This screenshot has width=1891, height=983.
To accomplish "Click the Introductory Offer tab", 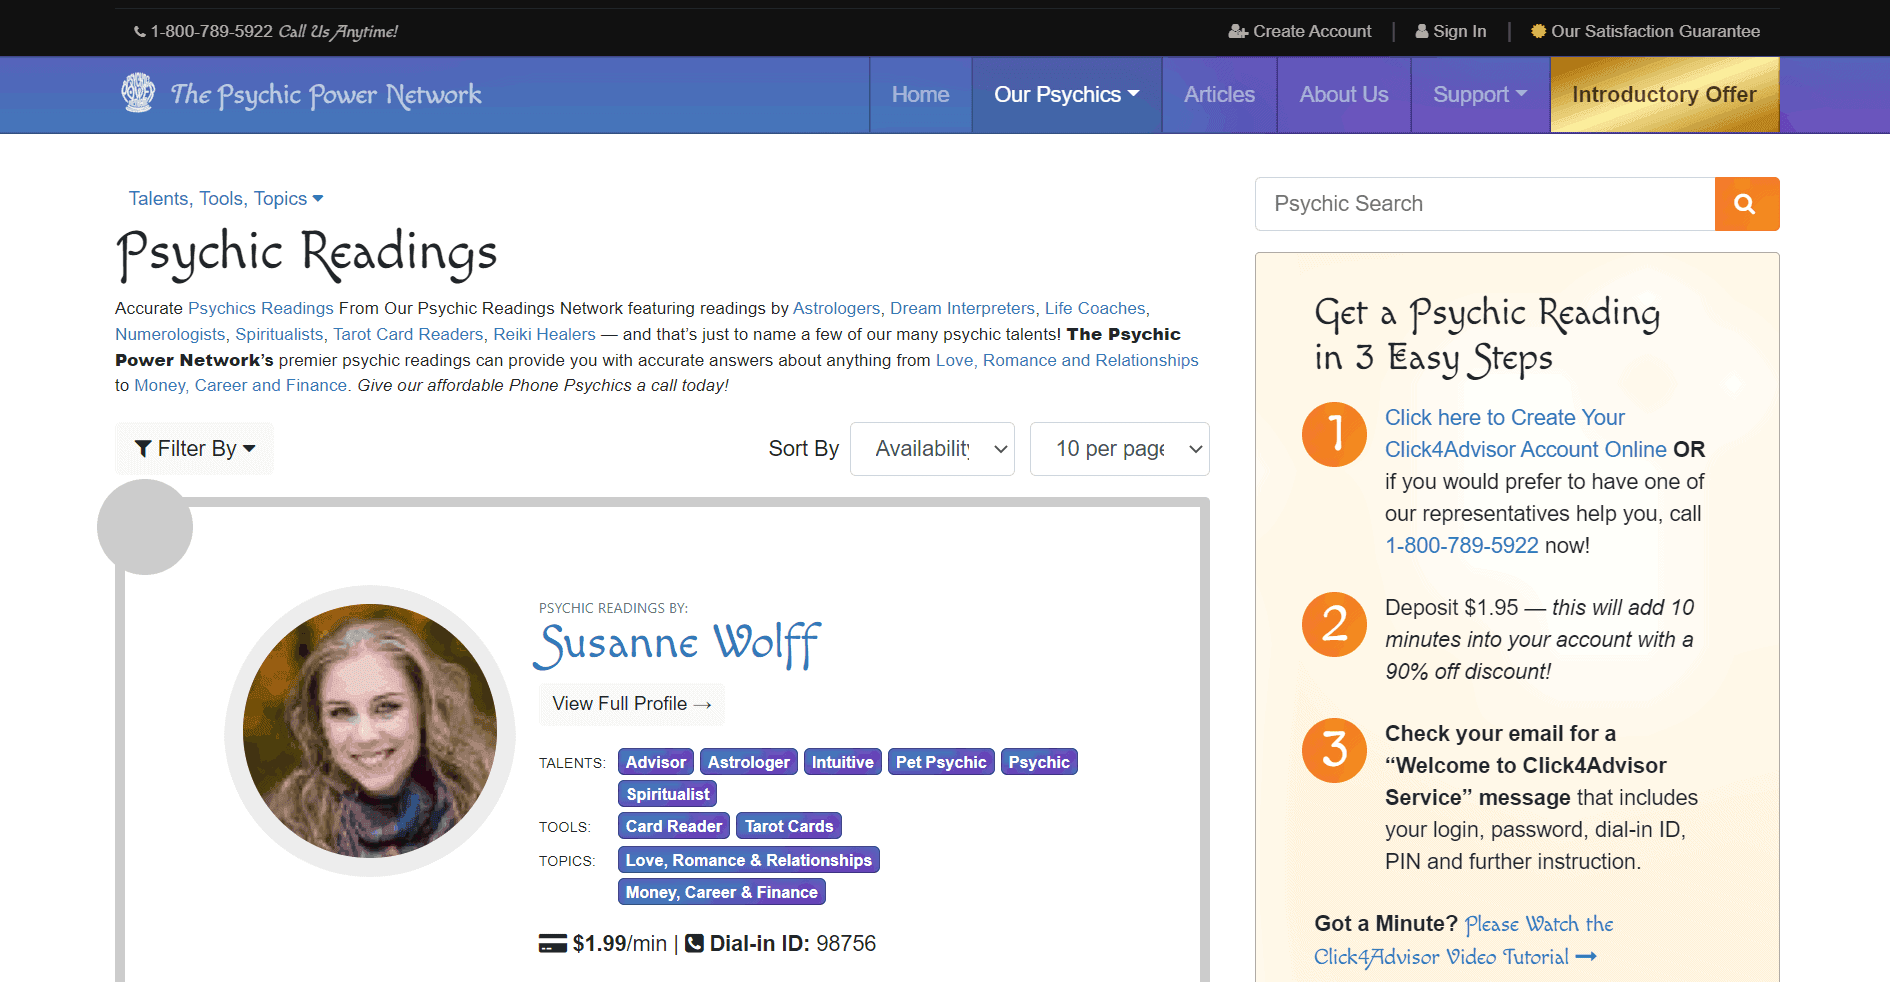I will coord(1664,95).
